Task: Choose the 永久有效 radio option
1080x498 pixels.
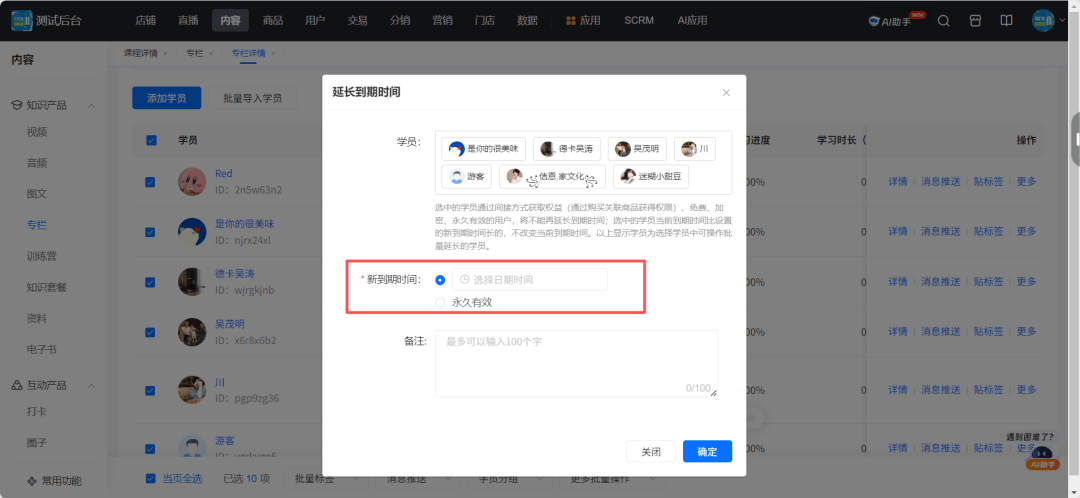Action: point(440,302)
